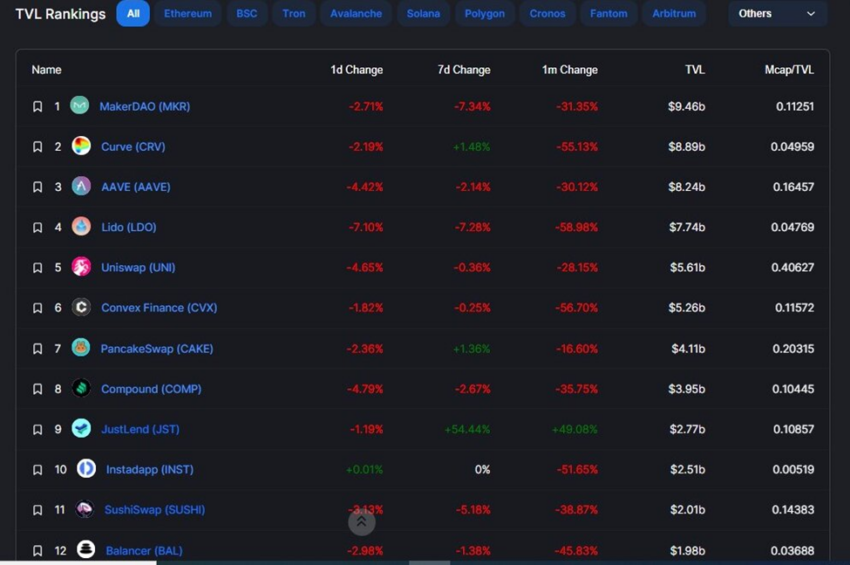Toggle the bookmark for Lido row
This screenshot has height=565, width=850.
coord(37,227)
